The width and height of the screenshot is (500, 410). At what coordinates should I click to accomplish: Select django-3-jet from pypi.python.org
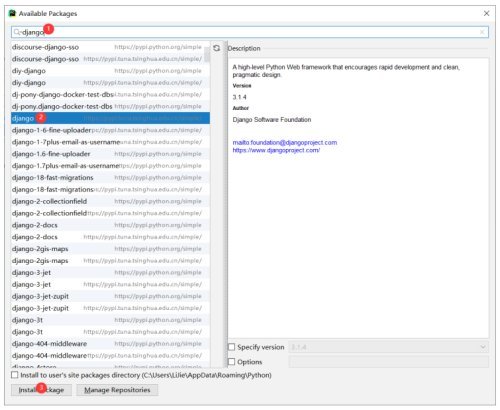(x=110, y=273)
